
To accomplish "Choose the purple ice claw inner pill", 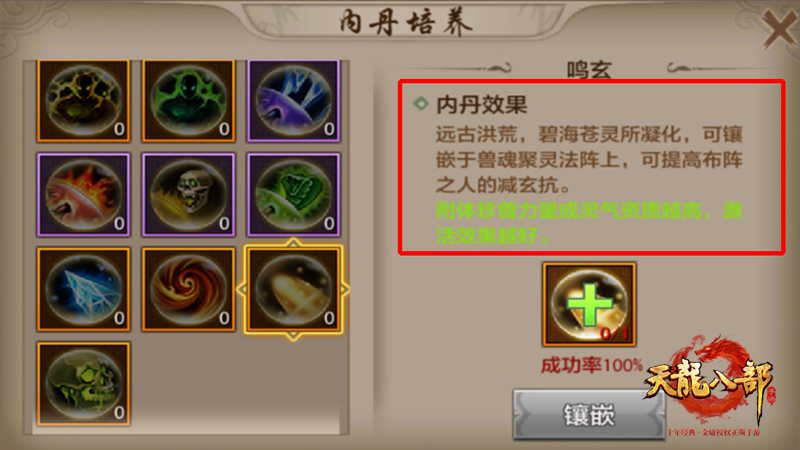I will 294,101.
